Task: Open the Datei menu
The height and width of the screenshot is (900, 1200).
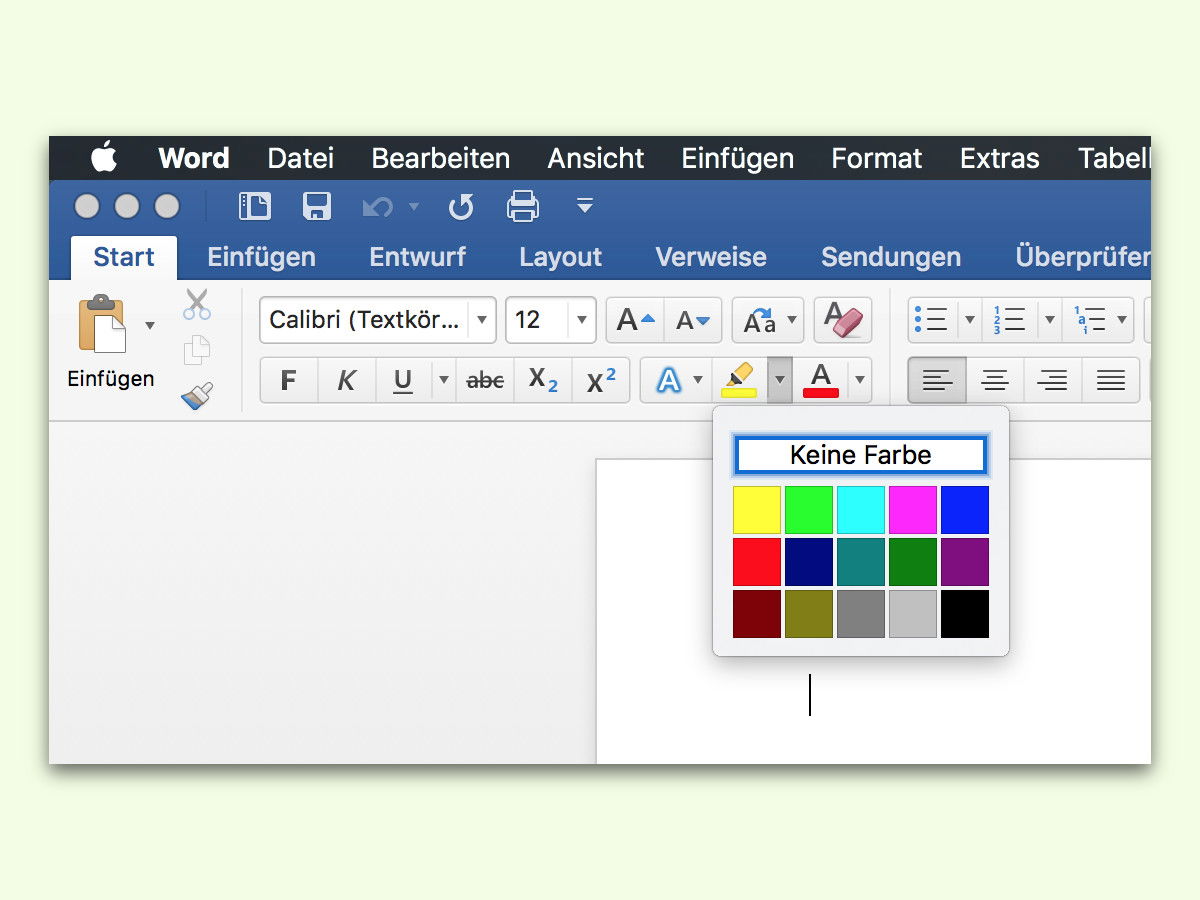Action: (301, 158)
